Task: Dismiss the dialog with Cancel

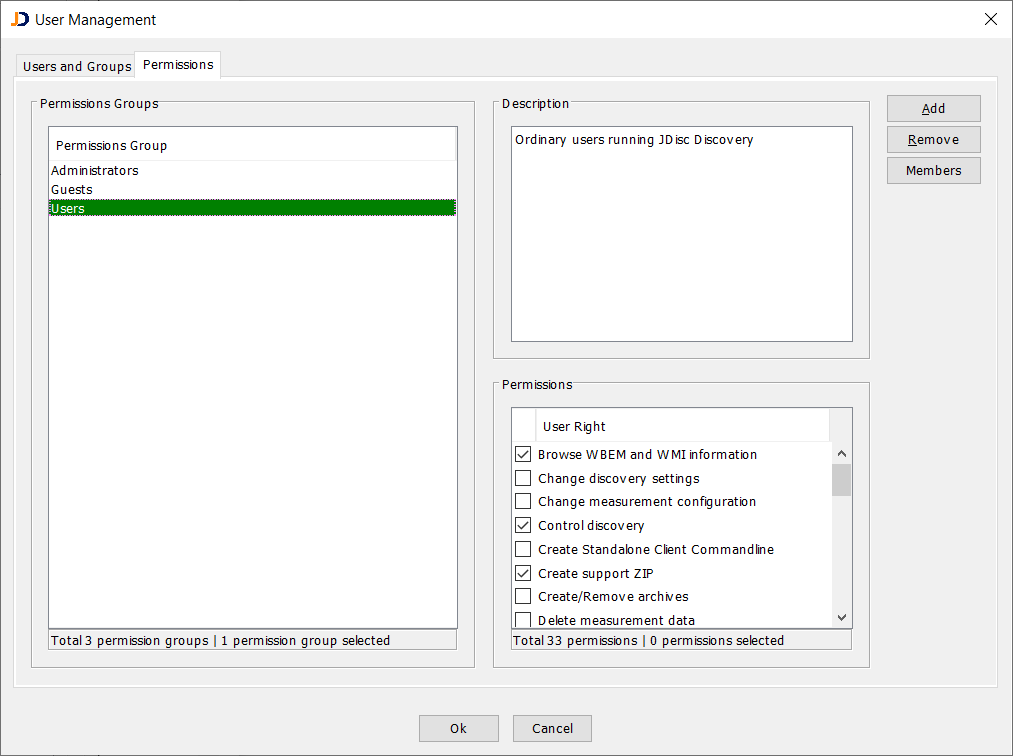Action: (552, 728)
